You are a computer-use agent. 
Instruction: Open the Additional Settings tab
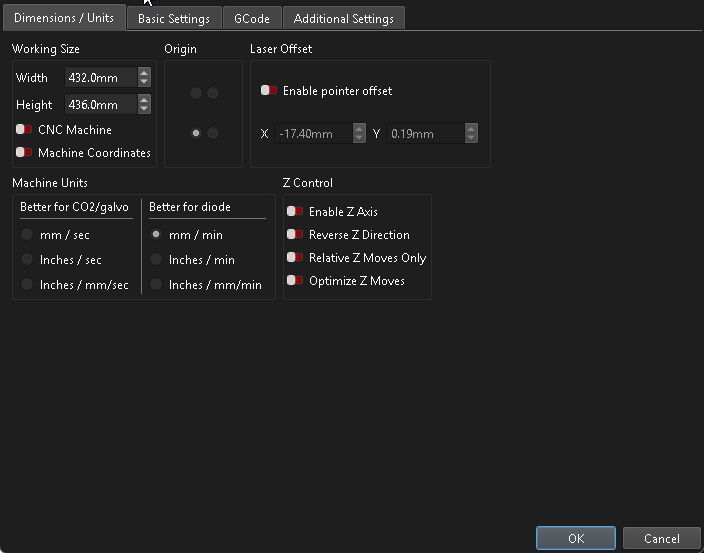tap(343, 19)
